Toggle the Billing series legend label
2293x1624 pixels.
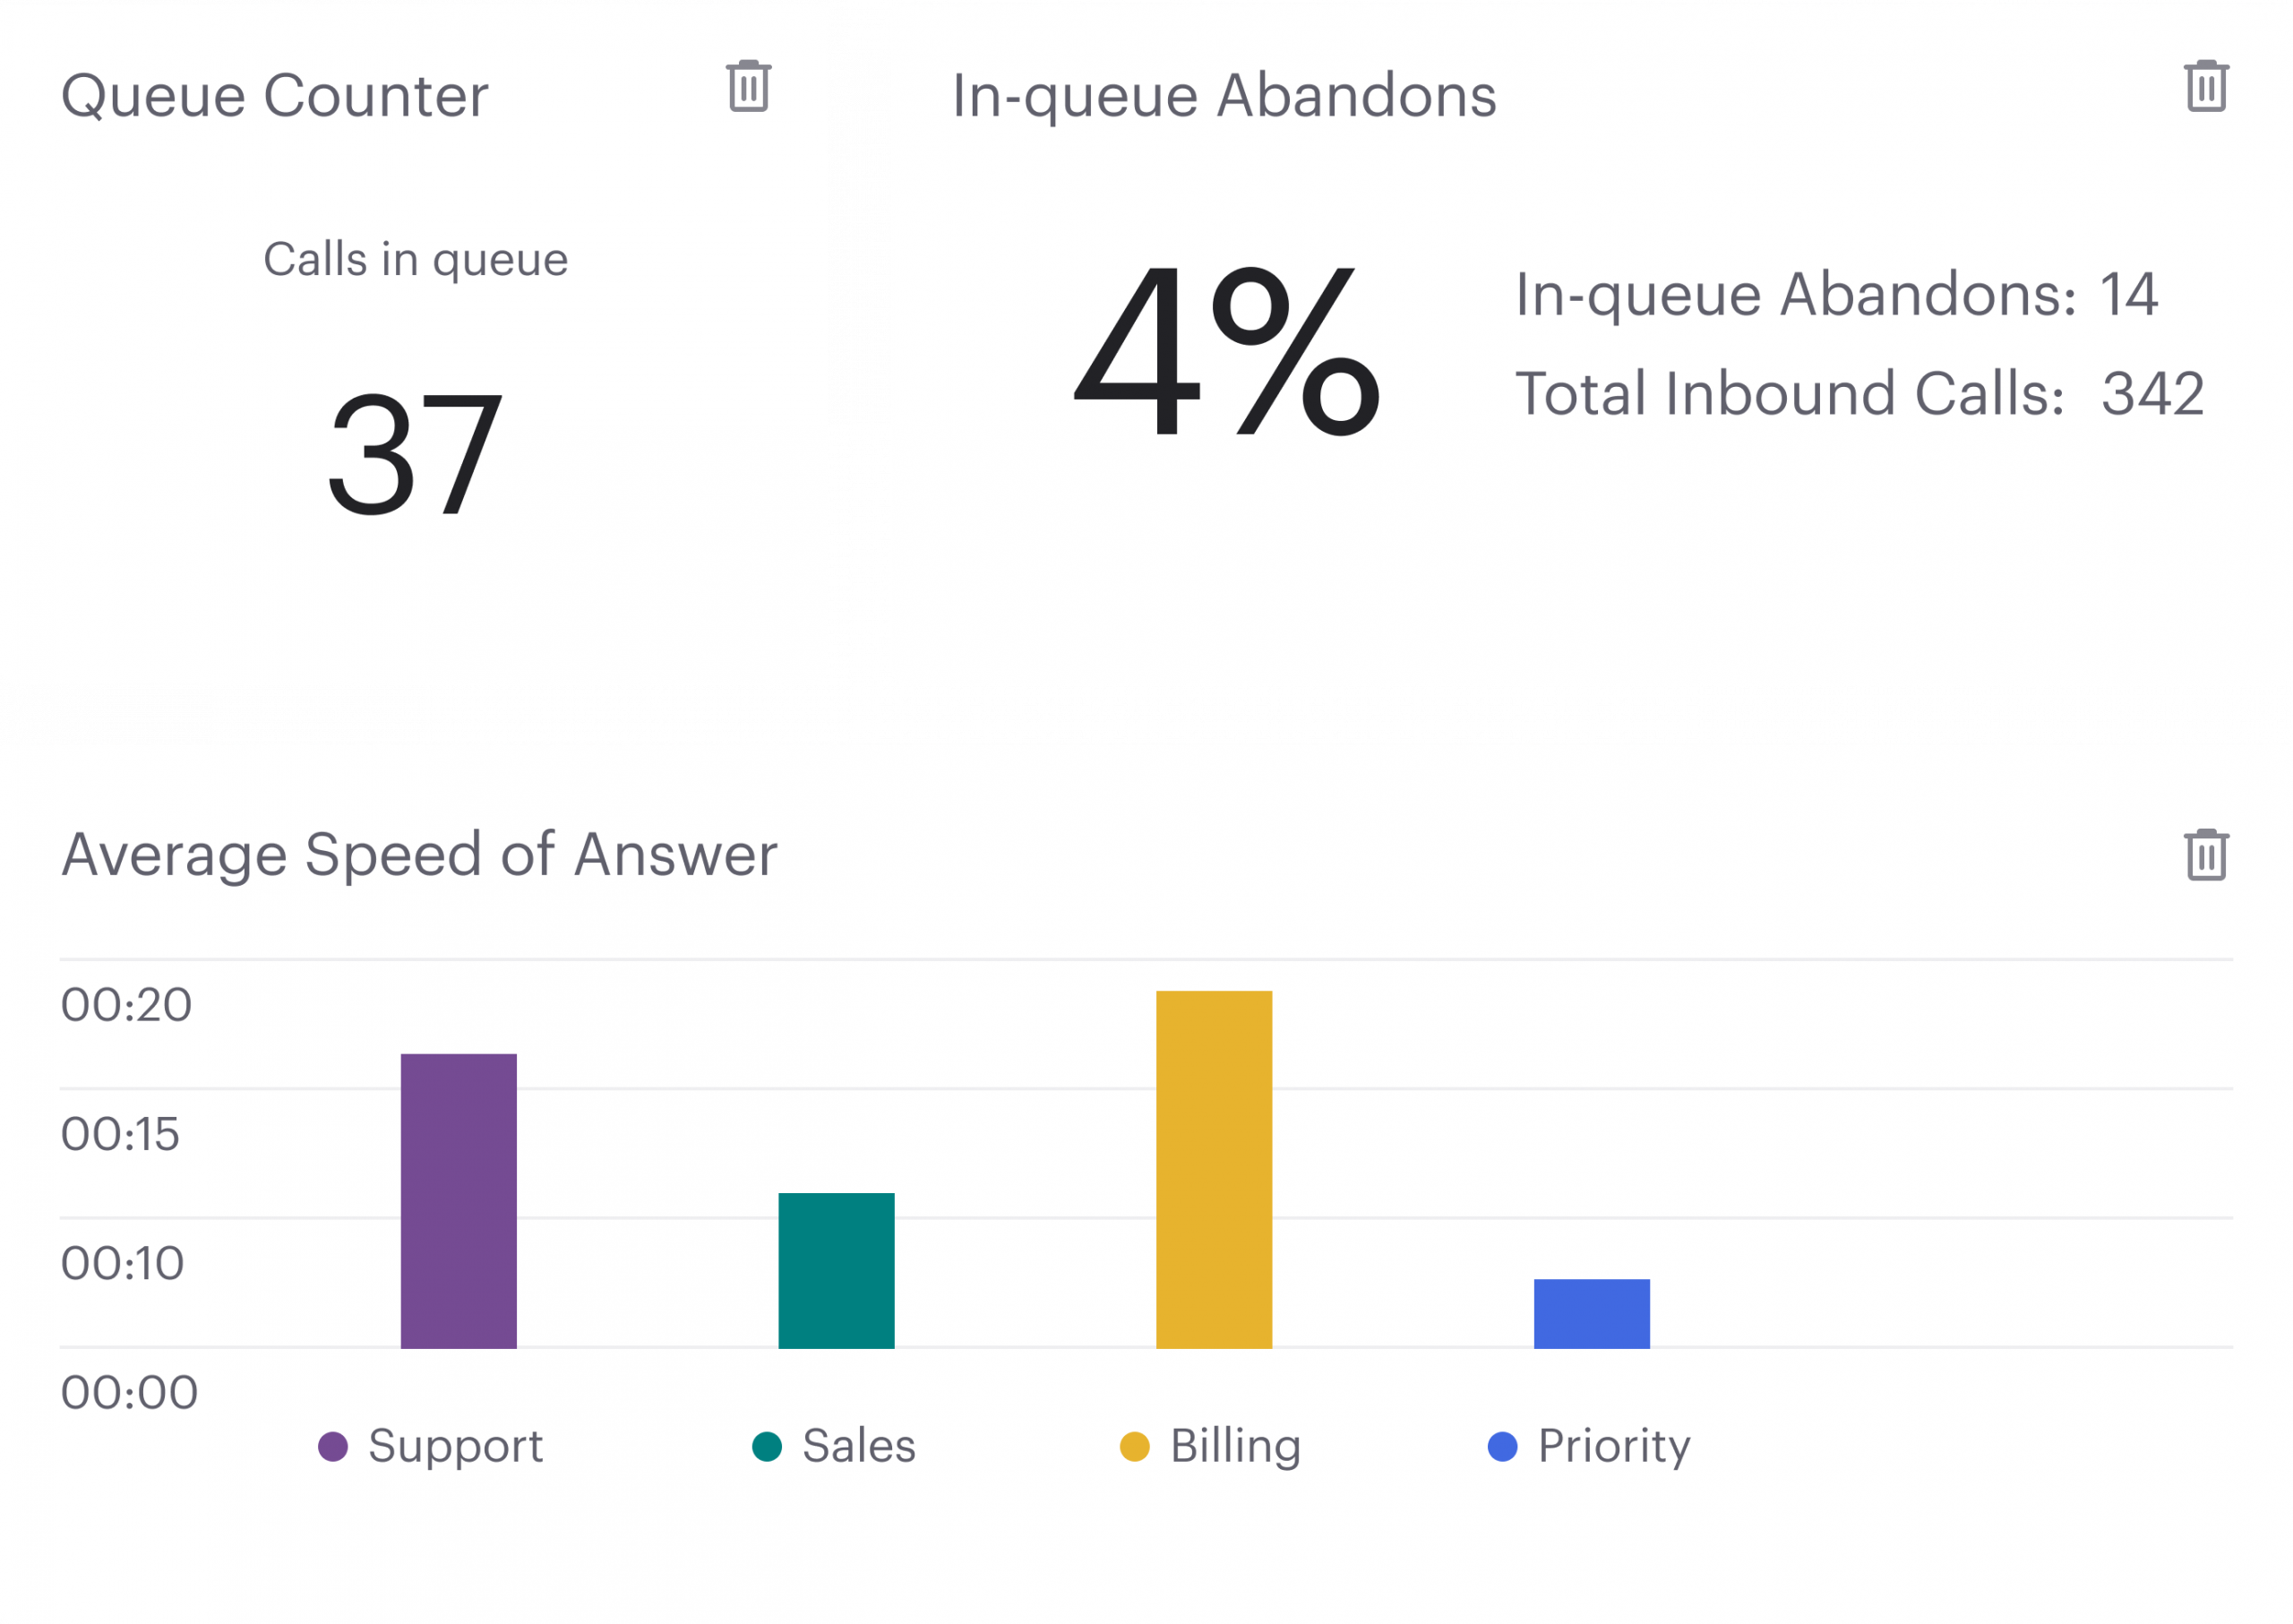click(x=1236, y=1446)
